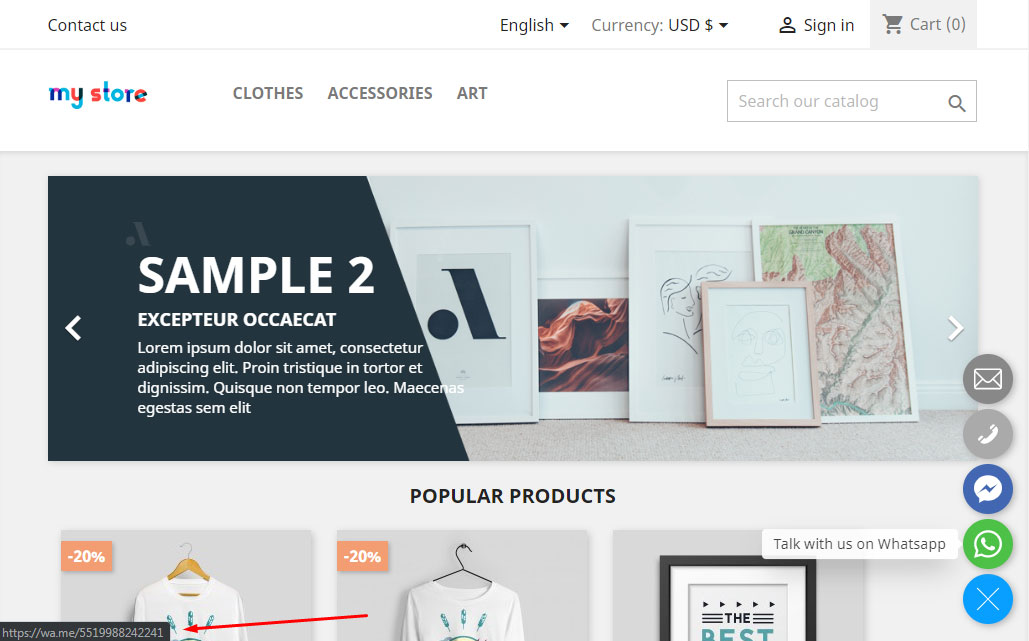This screenshot has width=1029, height=641.
Task: Focus the Search our catalog field
Action: [837, 101]
